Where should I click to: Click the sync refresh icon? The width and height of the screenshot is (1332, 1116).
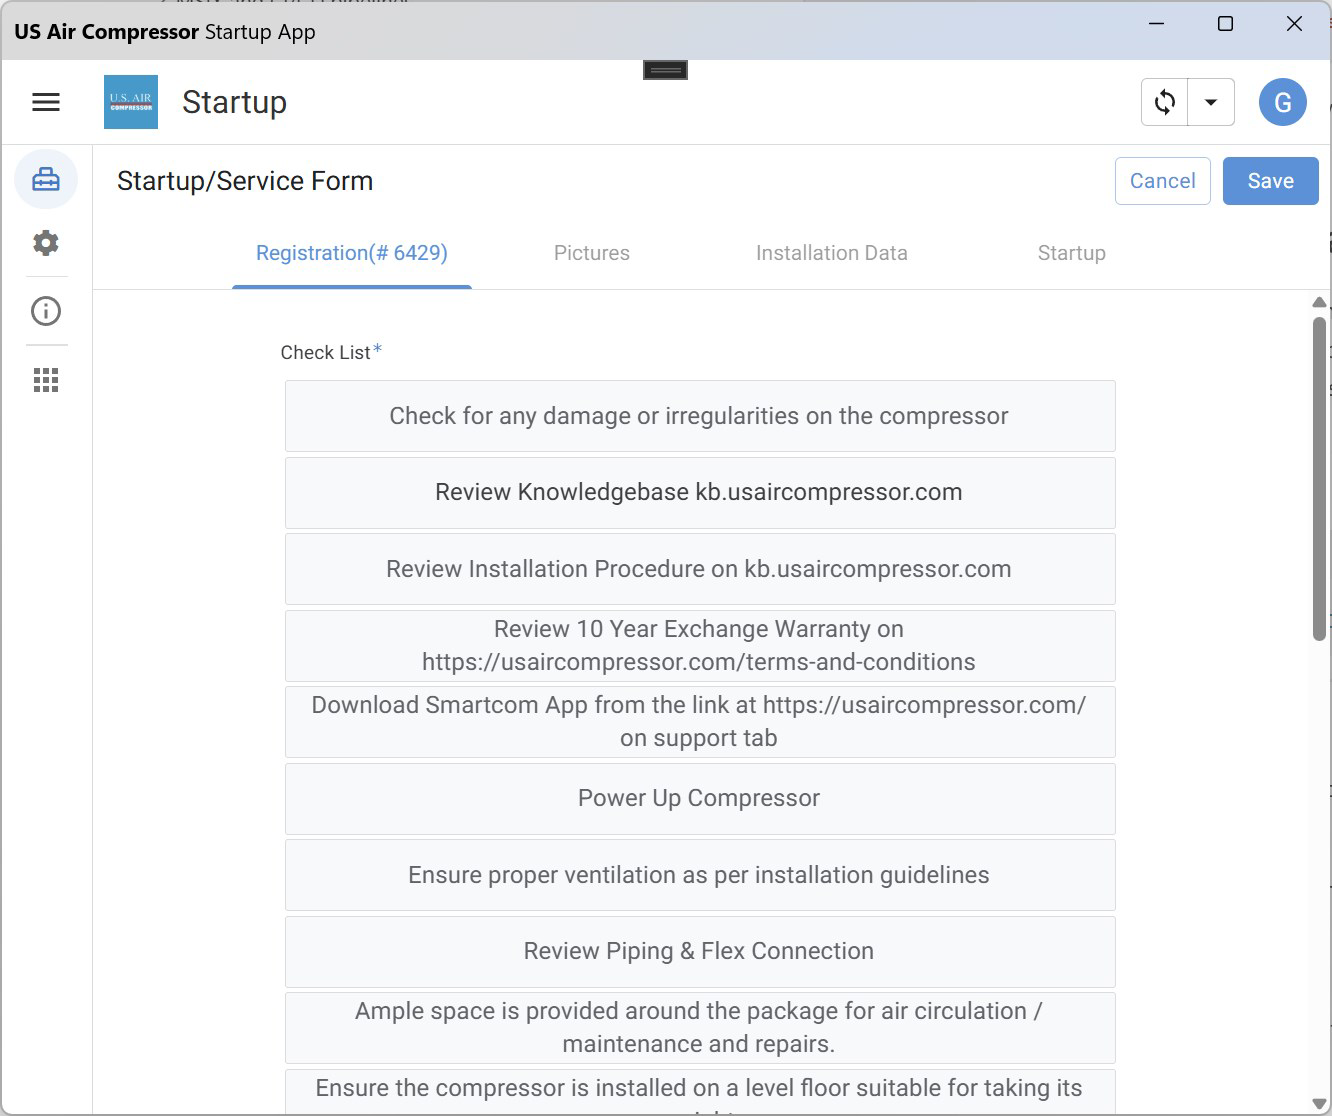[1165, 102]
